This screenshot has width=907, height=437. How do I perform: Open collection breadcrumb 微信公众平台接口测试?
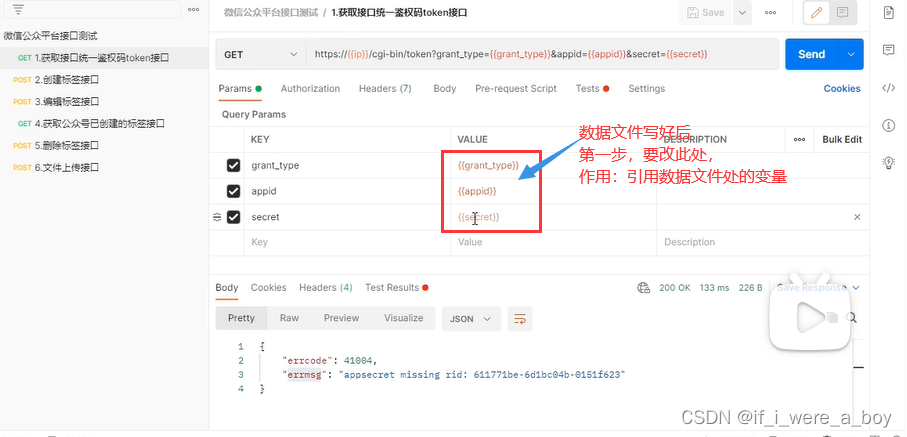[x=271, y=13]
